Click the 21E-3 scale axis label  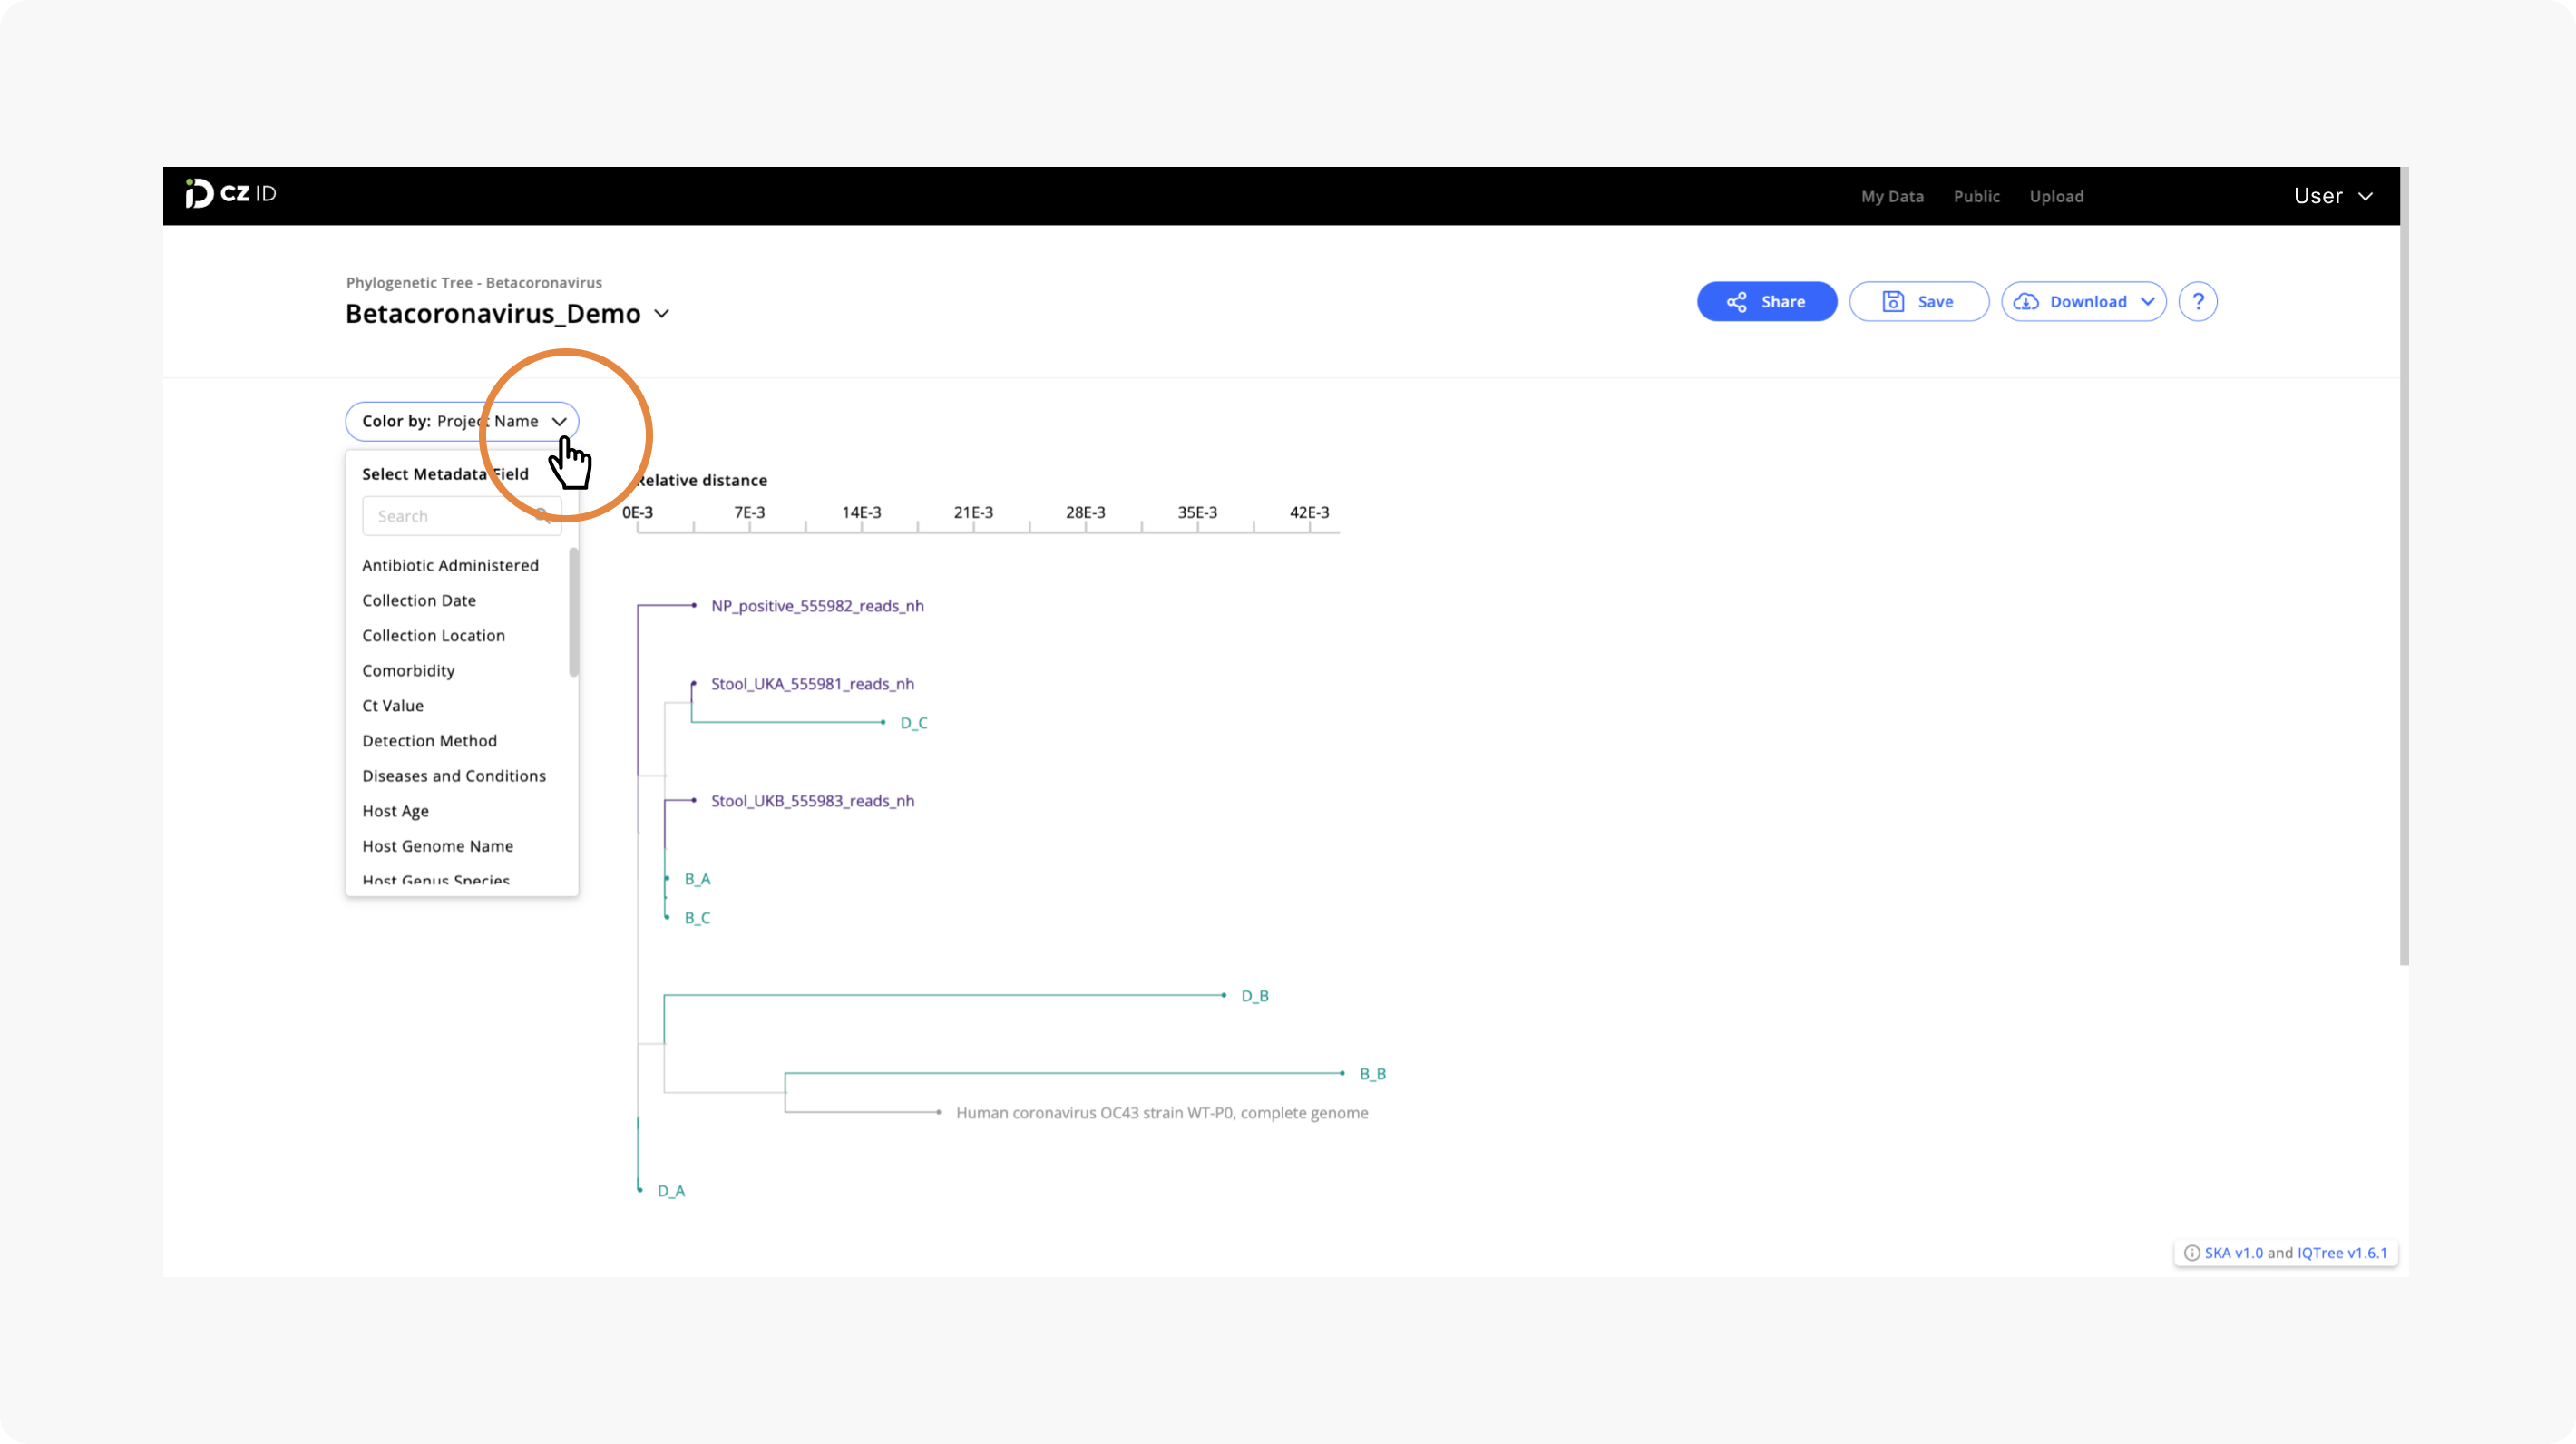(x=973, y=513)
